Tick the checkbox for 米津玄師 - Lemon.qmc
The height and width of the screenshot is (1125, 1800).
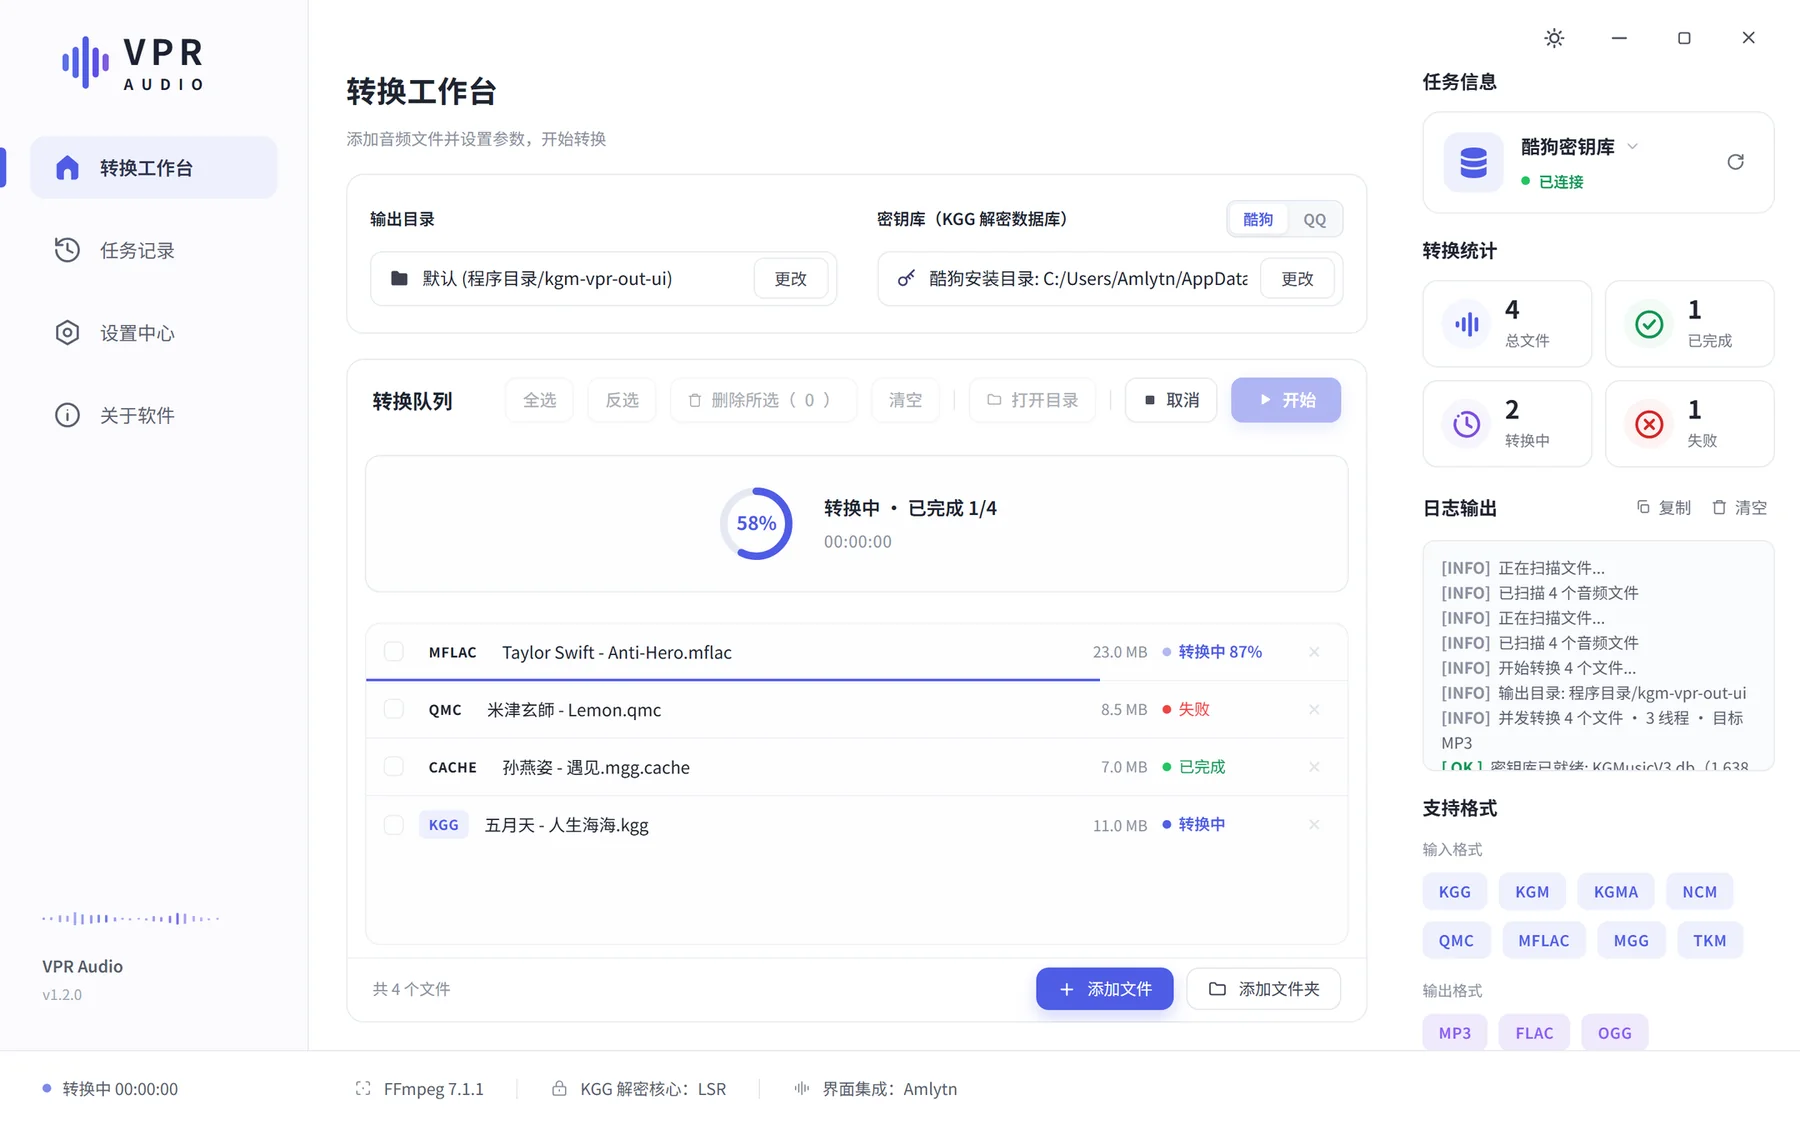pos(394,710)
